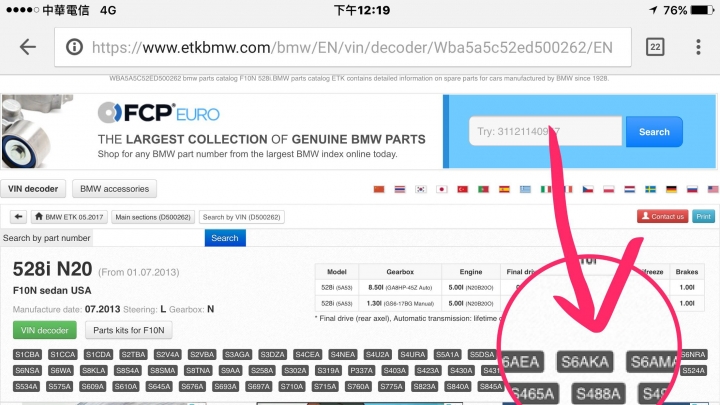Select the German flag language

(x=671, y=189)
